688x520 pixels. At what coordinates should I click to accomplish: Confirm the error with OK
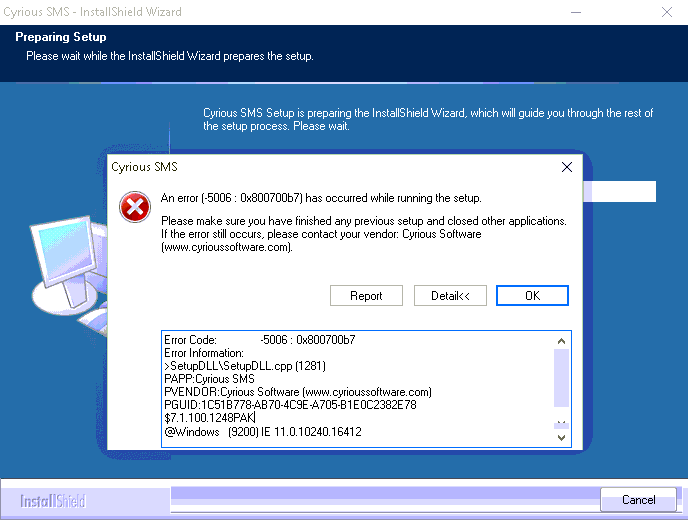point(532,295)
